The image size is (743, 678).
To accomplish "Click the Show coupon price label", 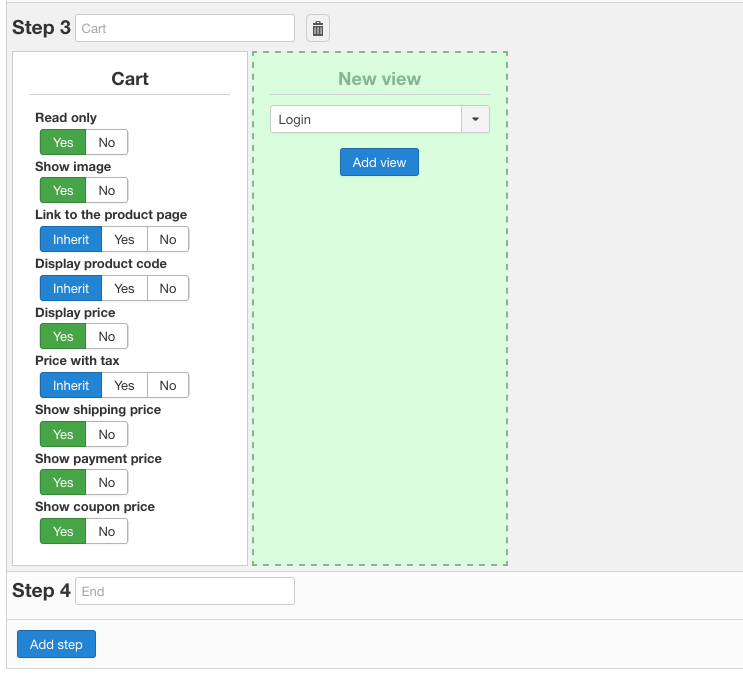I will coord(95,507).
